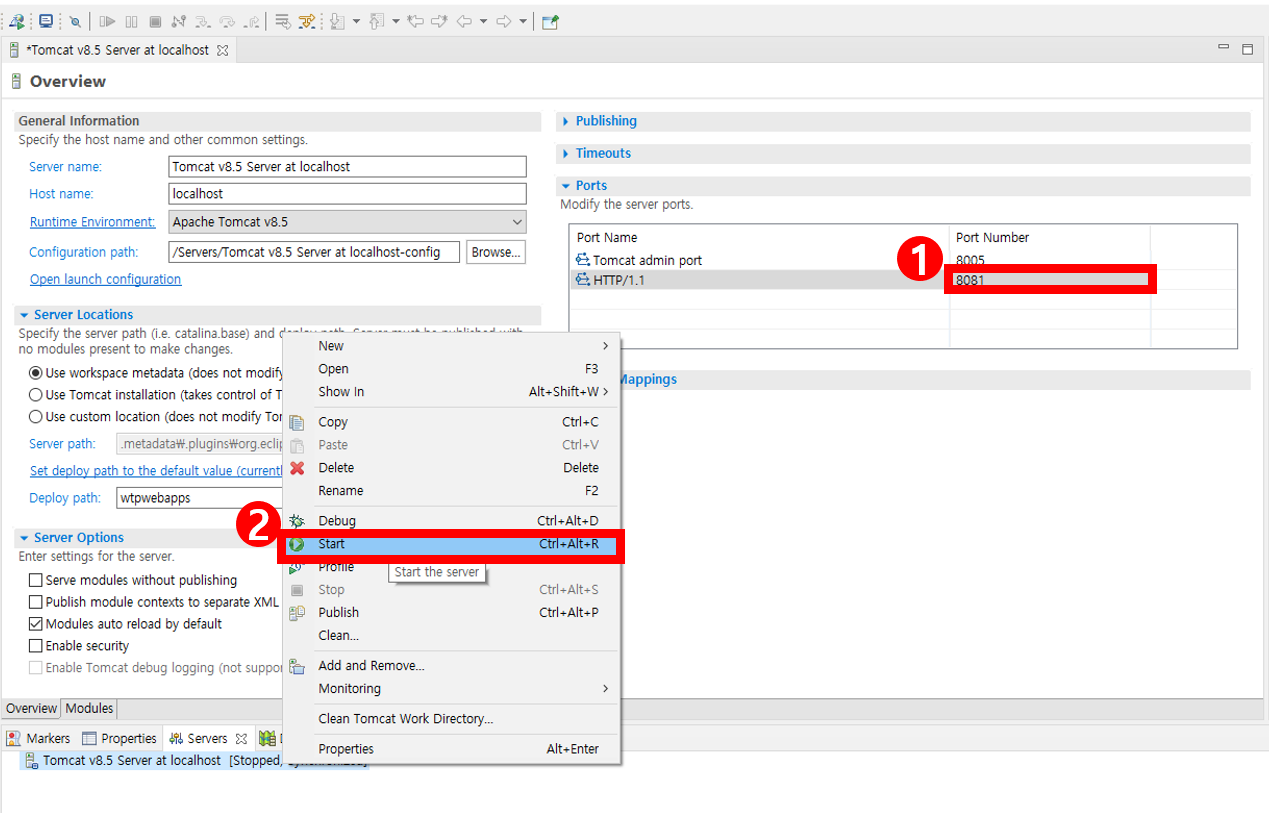Open the Monitoring submenu
The width and height of the screenshot is (1269, 813).
[x=451, y=689]
